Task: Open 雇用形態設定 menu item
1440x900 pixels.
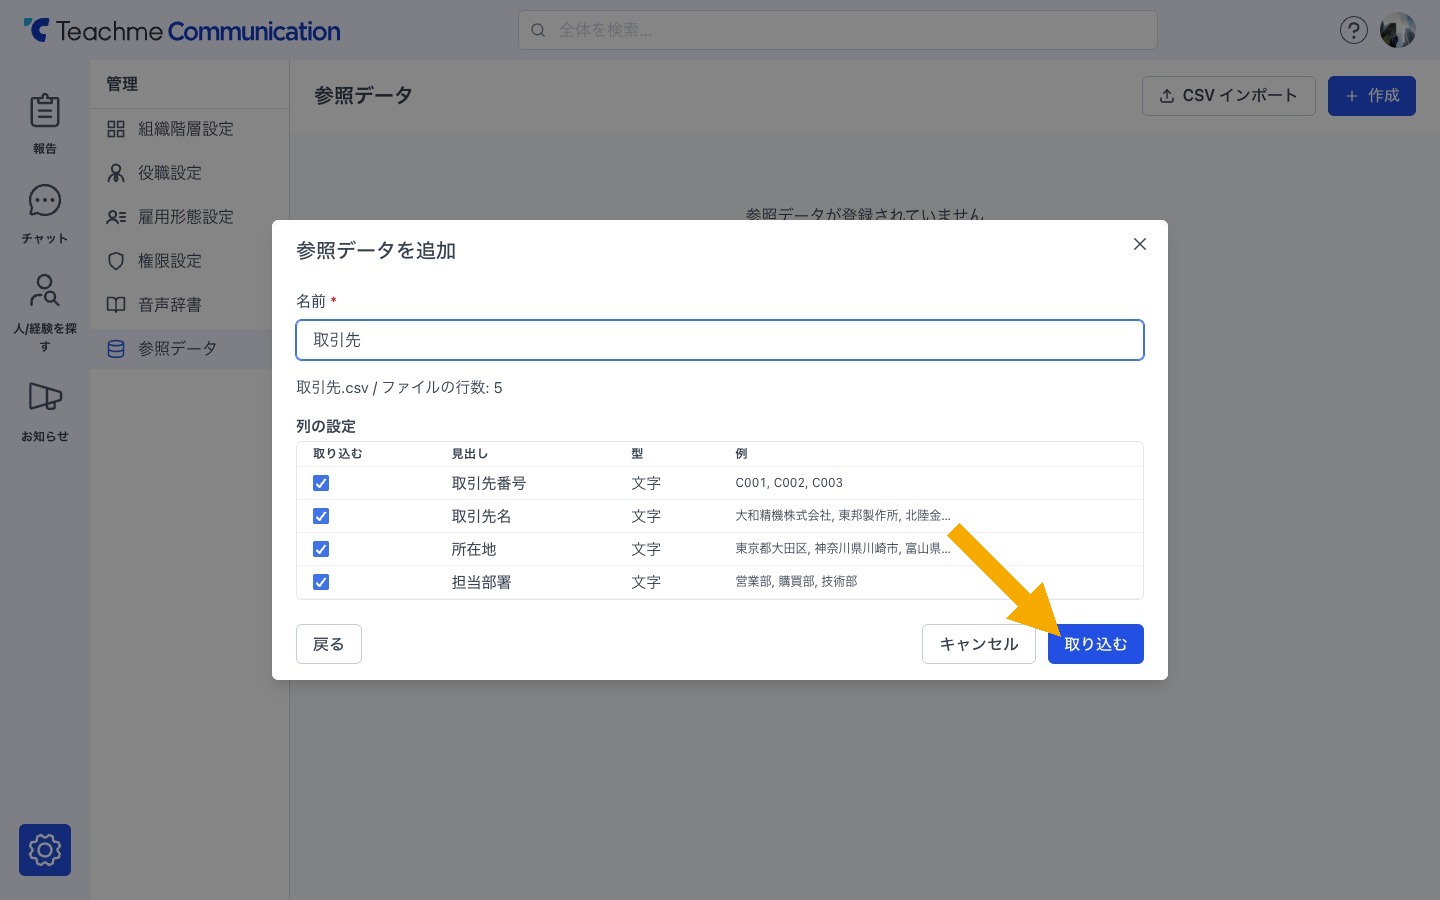Action: (x=189, y=217)
